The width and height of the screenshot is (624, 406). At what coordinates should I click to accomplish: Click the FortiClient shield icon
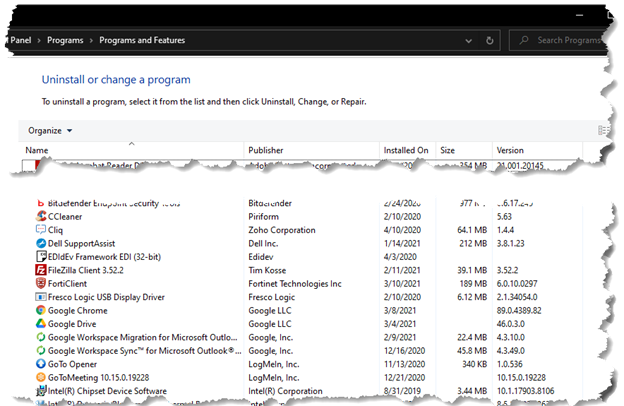click(x=41, y=283)
